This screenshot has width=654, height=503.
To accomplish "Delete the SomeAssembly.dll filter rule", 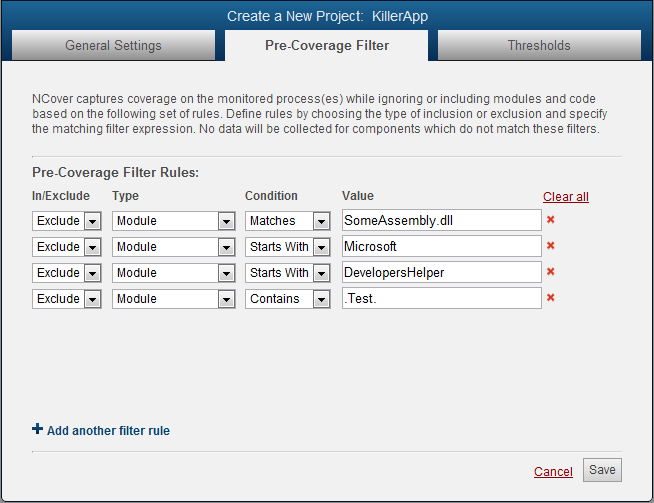I will pos(550,220).
